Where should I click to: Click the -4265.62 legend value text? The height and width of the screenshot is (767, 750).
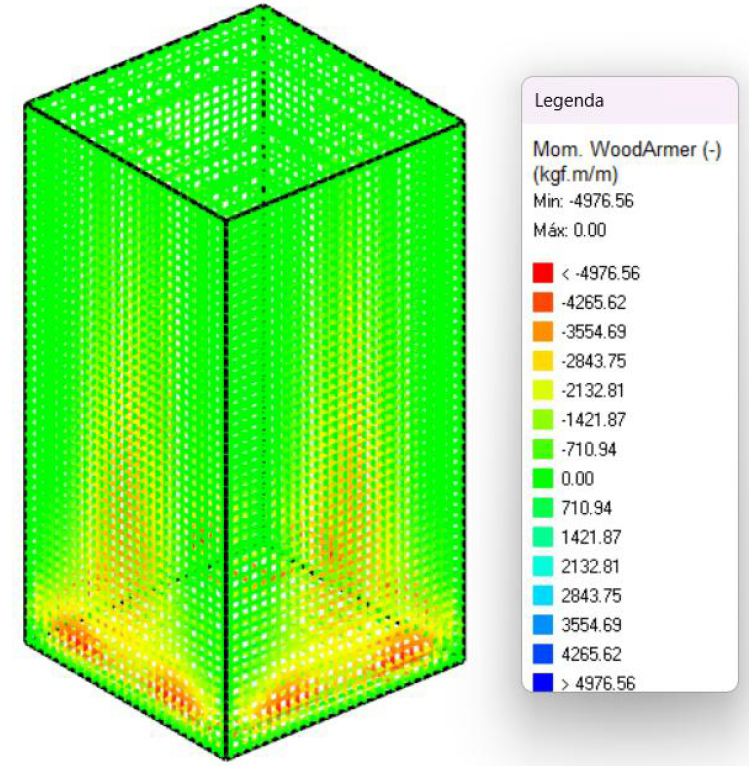click(x=593, y=303)
